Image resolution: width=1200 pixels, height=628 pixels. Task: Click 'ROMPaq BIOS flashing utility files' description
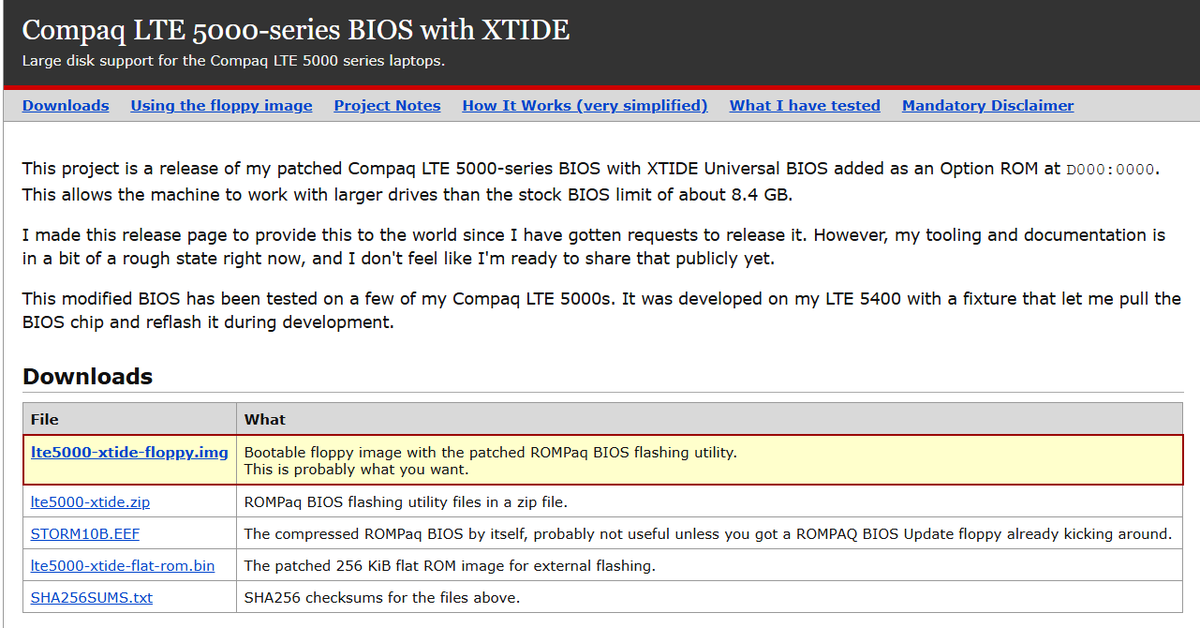click(406, 502)
